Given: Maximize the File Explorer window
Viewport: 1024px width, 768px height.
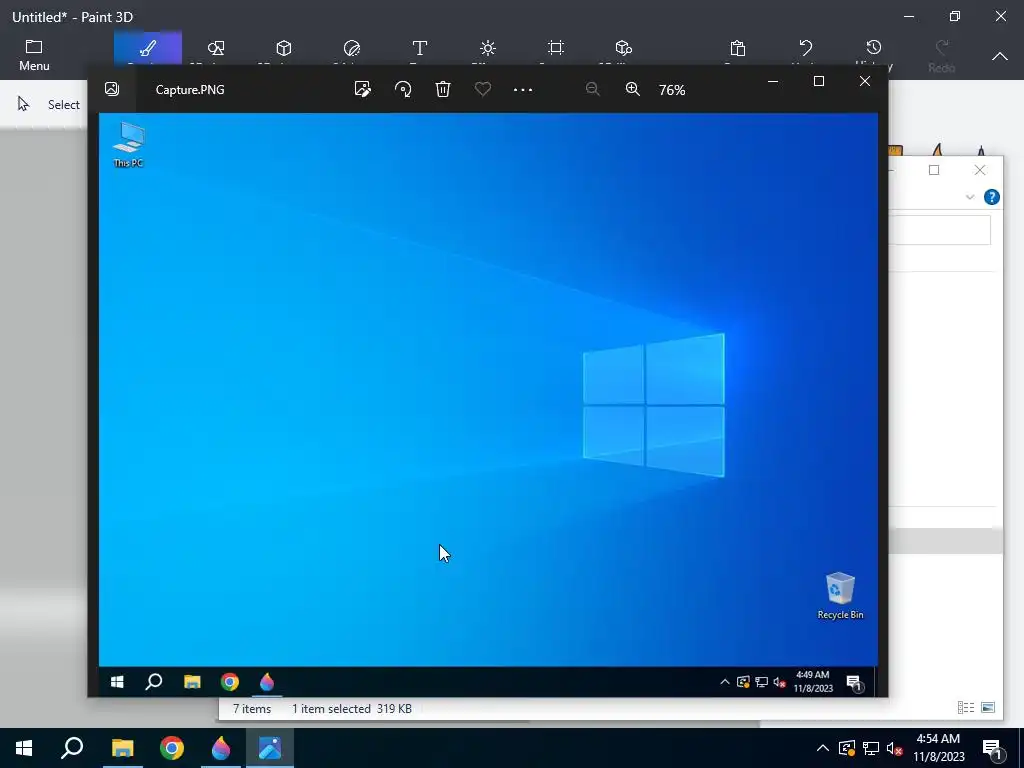Looking at the screenshot, I should [x=934, y=170].
